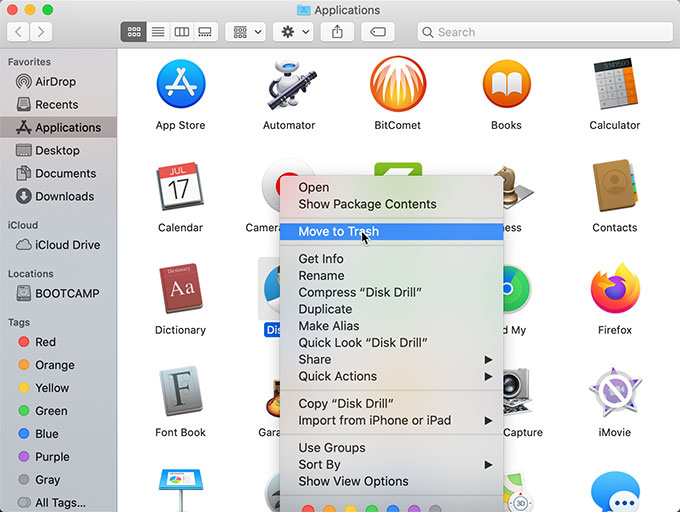Select the Purple tag in sidebar
Screen dimensions: 680x512
[x=58, y=457]
